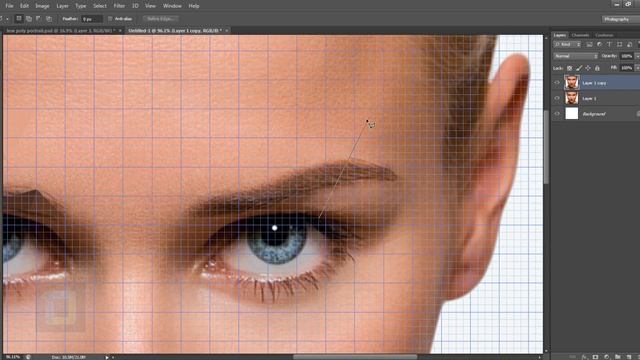The height and width of the screenshot is (360, 640).
Task: Open View menu
Action: (x=150, y=6)
